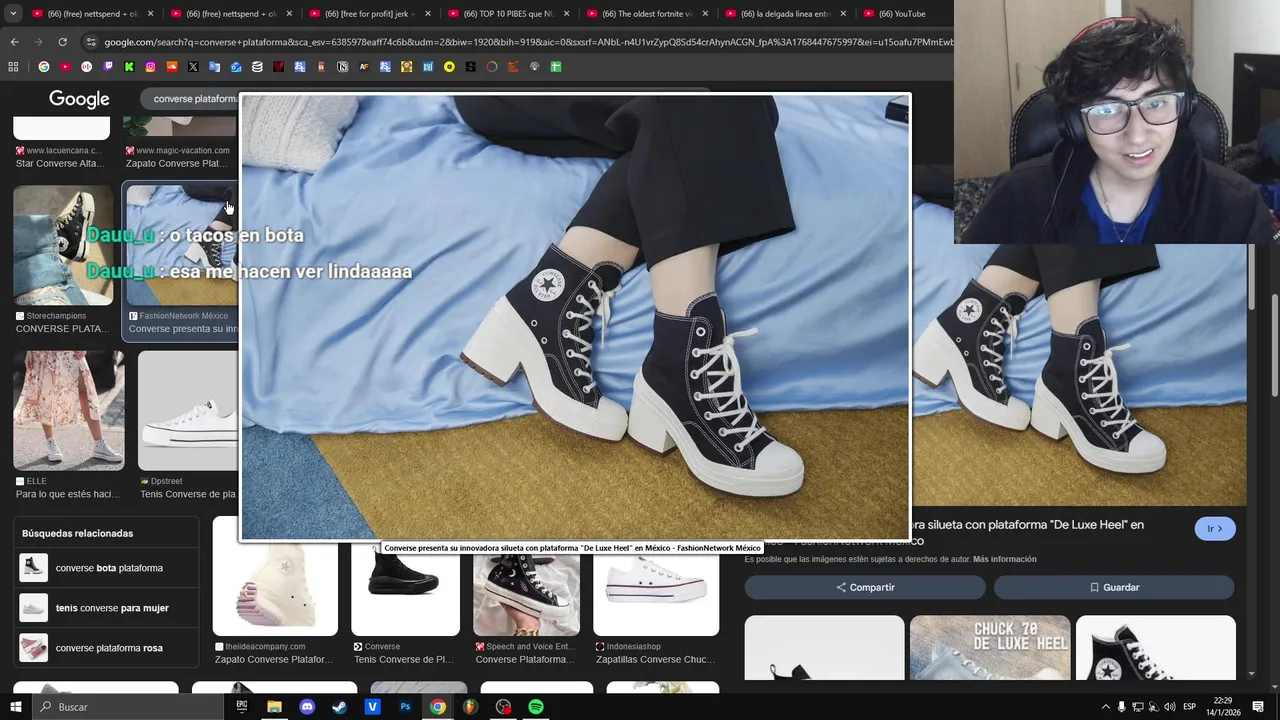Click 'Star Converse Alta' lacuencana result title

coord(60,163)
